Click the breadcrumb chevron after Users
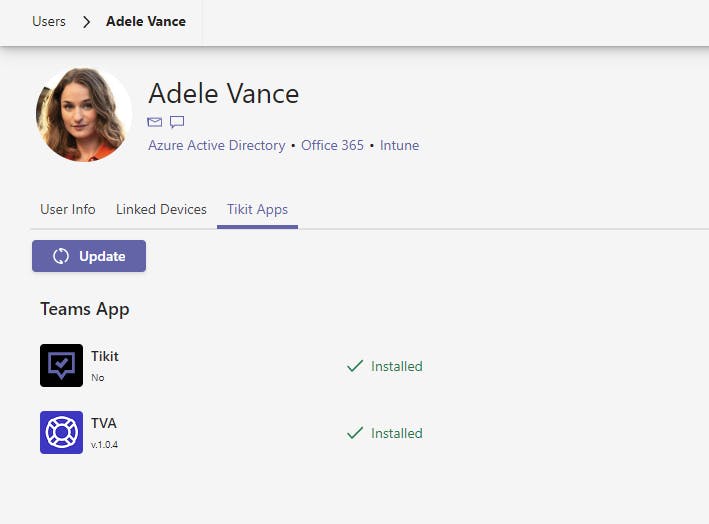 (86, 22)
